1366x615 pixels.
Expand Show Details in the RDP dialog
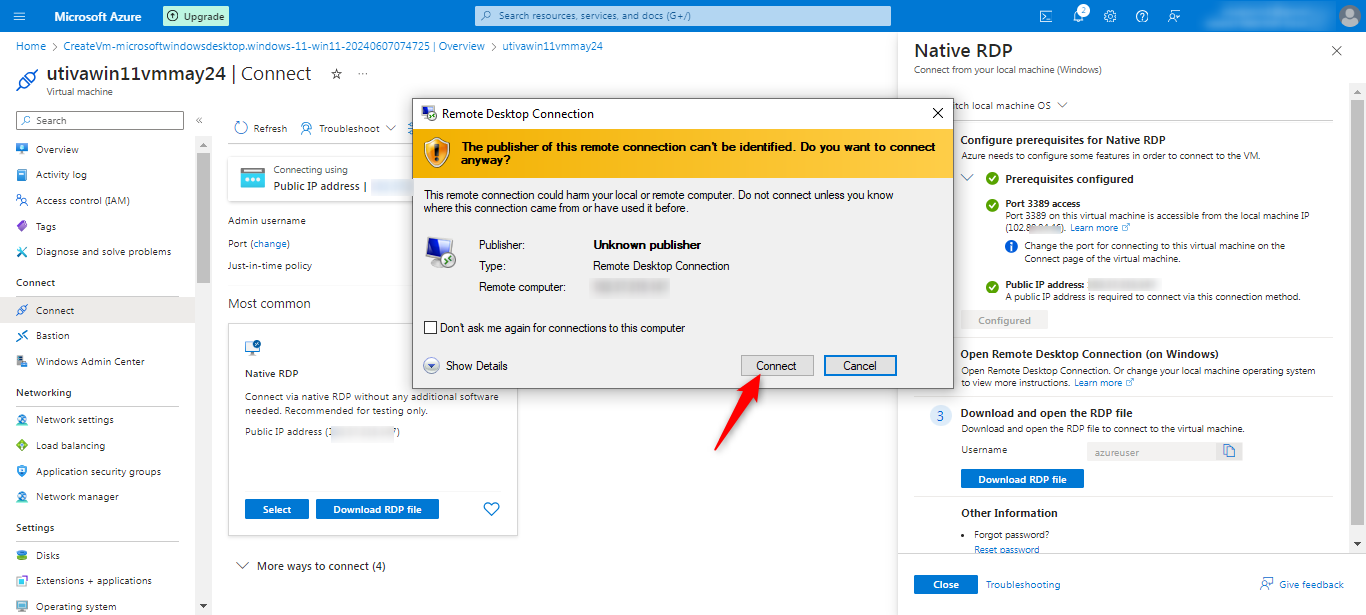(465, 366)
